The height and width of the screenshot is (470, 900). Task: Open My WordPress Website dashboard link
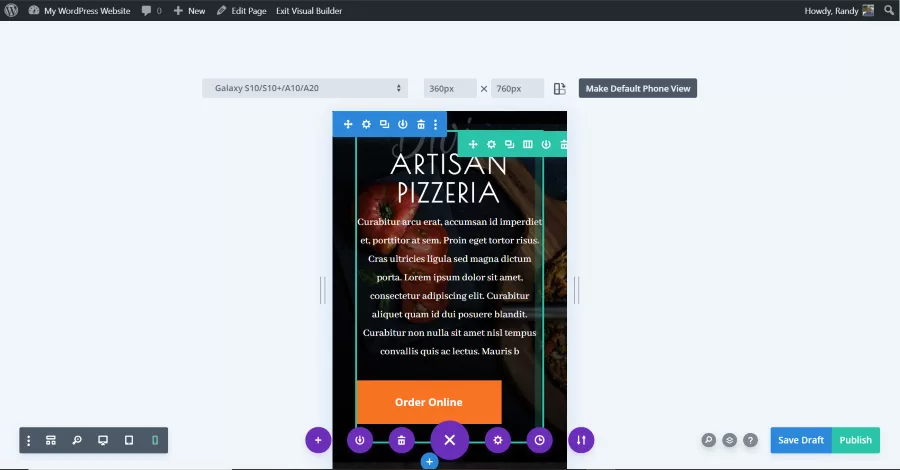pyautogui.click(x=79, y=10)
